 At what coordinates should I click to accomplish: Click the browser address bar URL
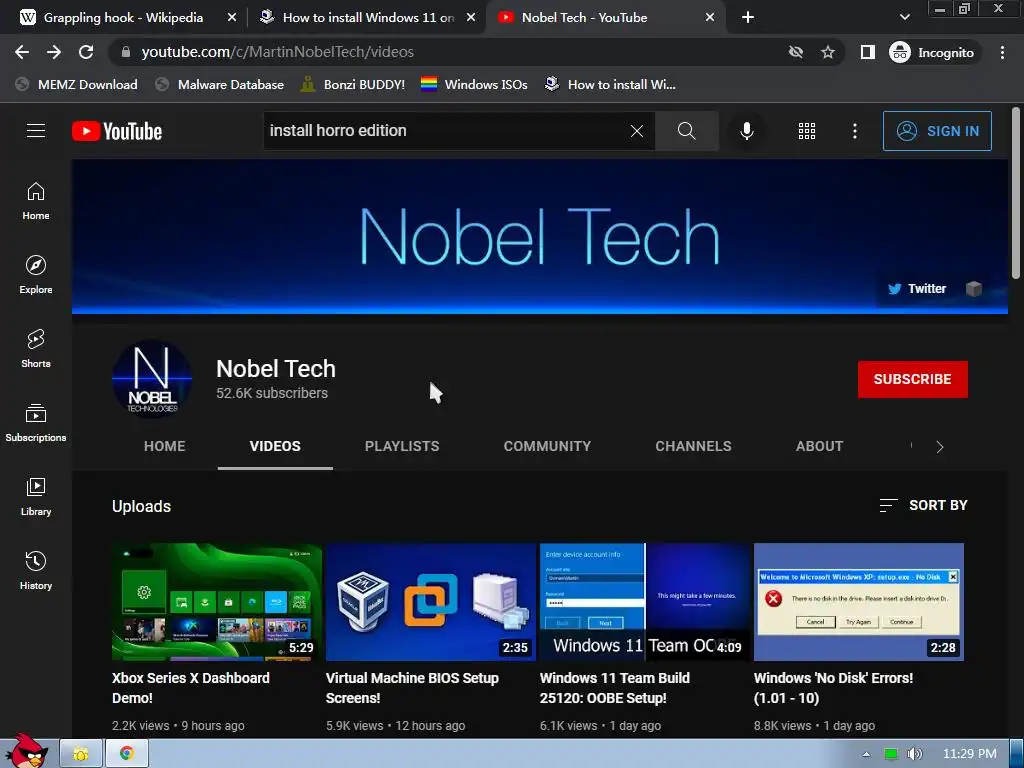click(278, 52)
